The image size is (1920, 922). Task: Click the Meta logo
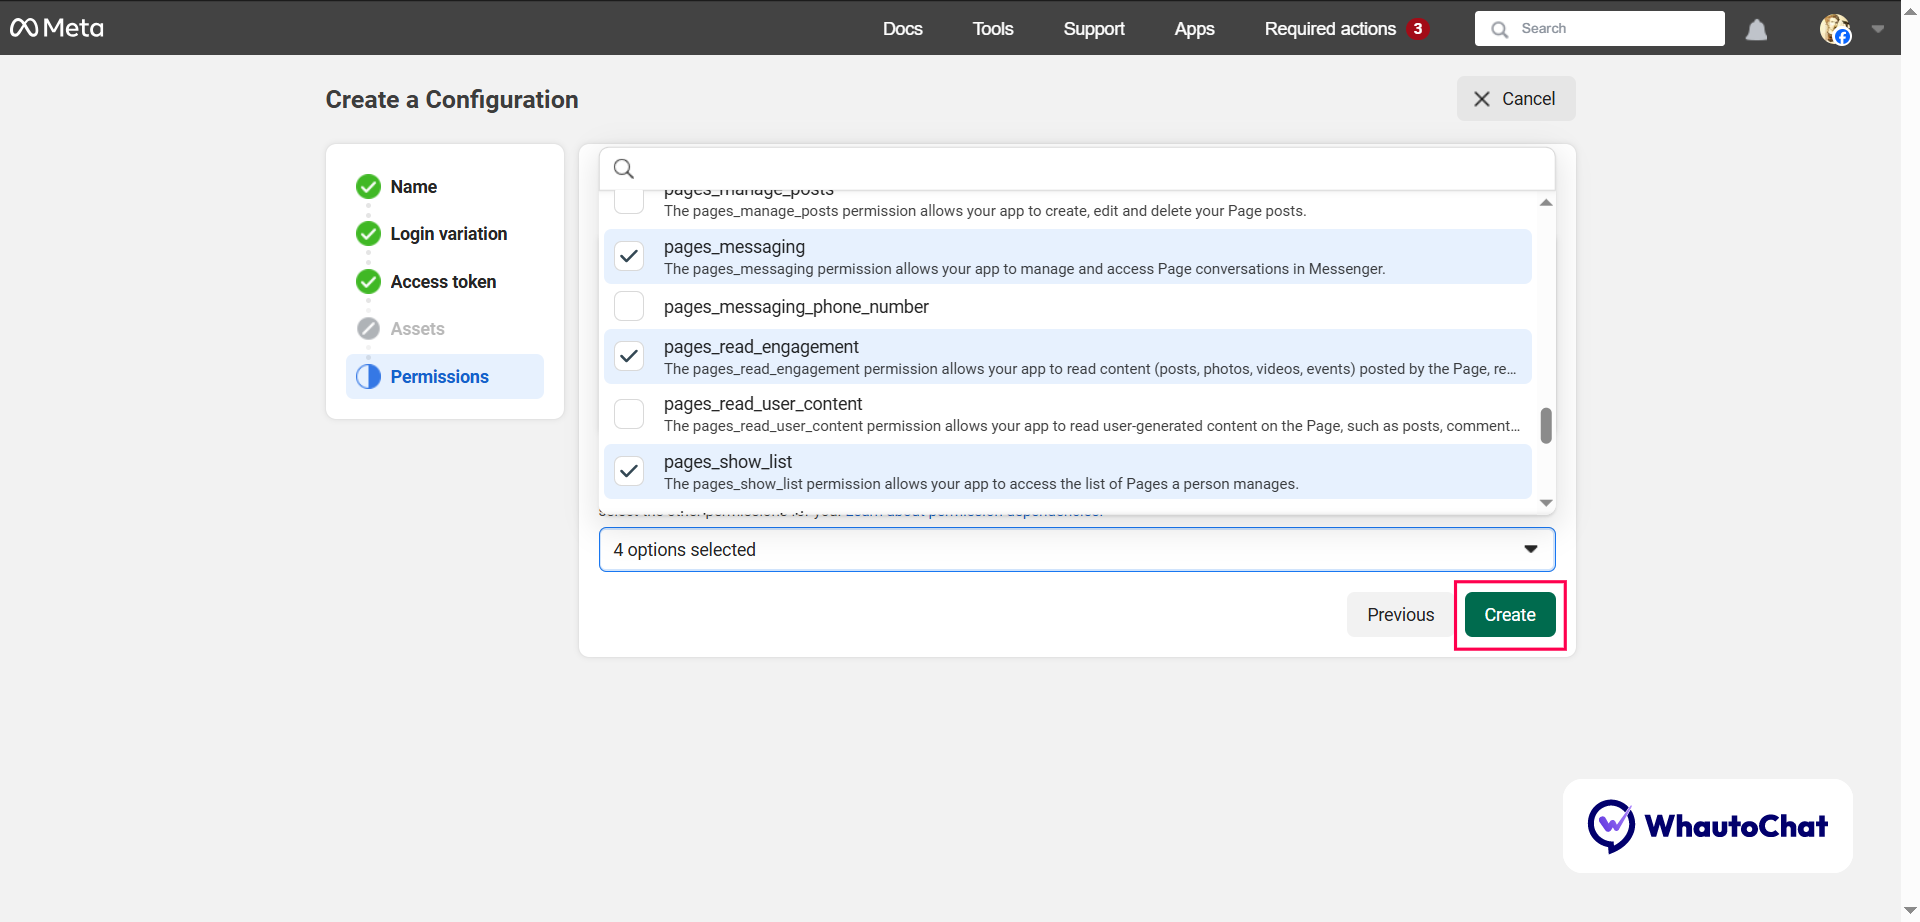(x=57, y=28)
